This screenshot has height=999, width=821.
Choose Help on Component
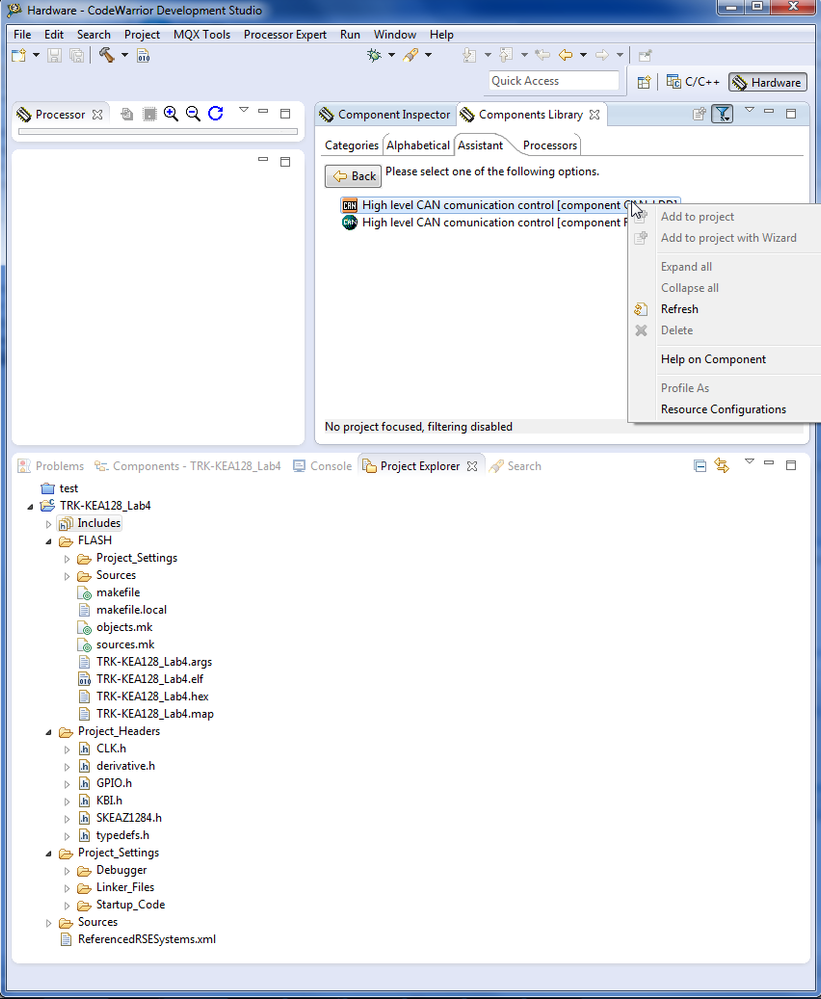pyautogui.click(x=713, y=359)
